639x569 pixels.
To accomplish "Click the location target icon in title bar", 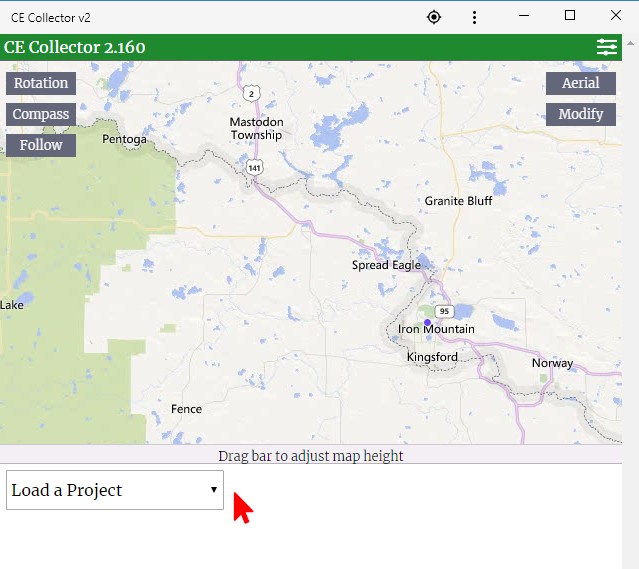I will (x=433, y=17).
